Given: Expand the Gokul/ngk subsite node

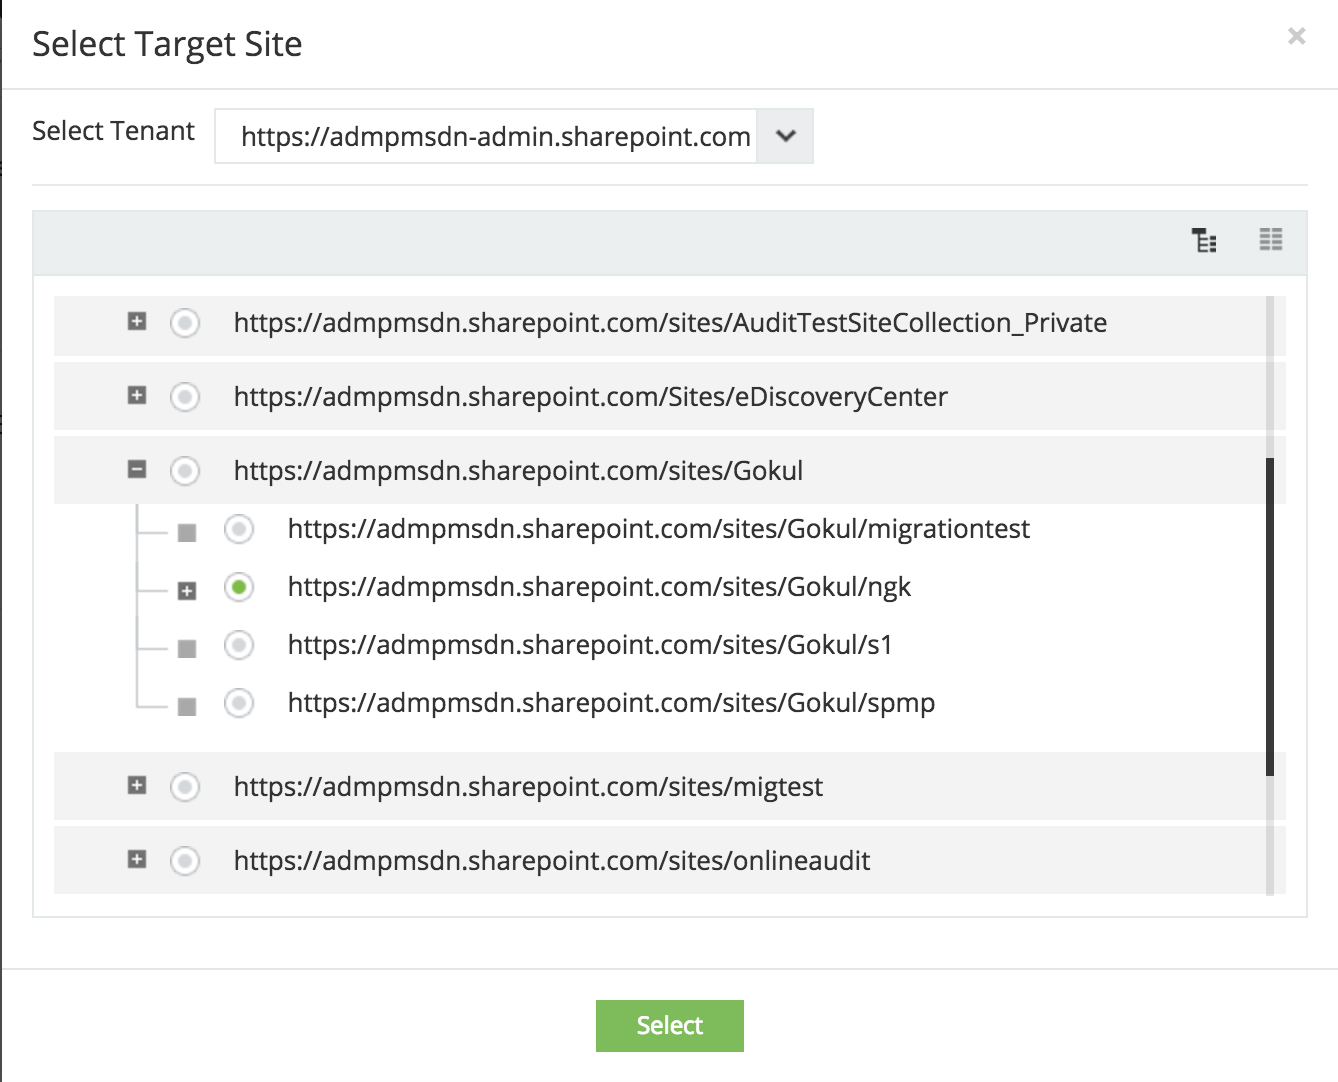Looking at the screenshot, I should tap(187, 591).
